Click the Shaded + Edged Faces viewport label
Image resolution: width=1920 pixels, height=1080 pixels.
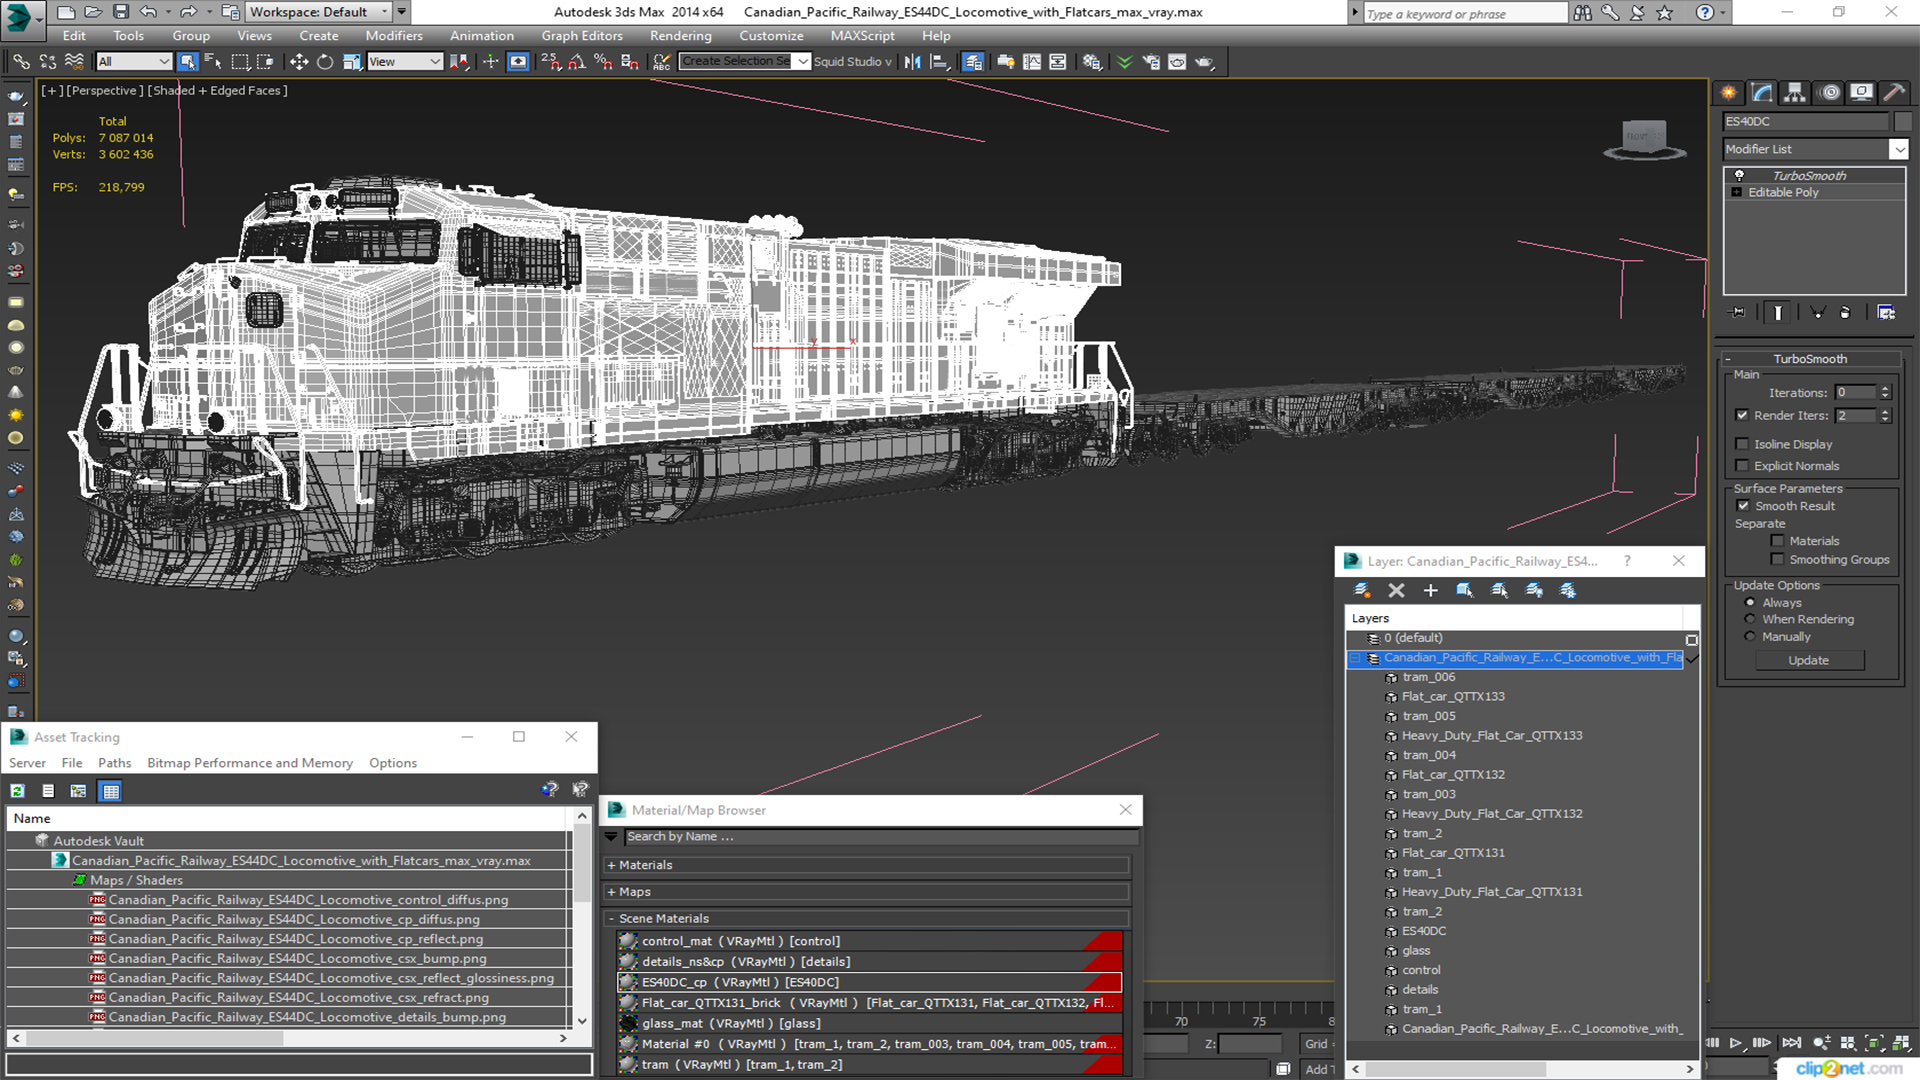click(x=217, y=91)
